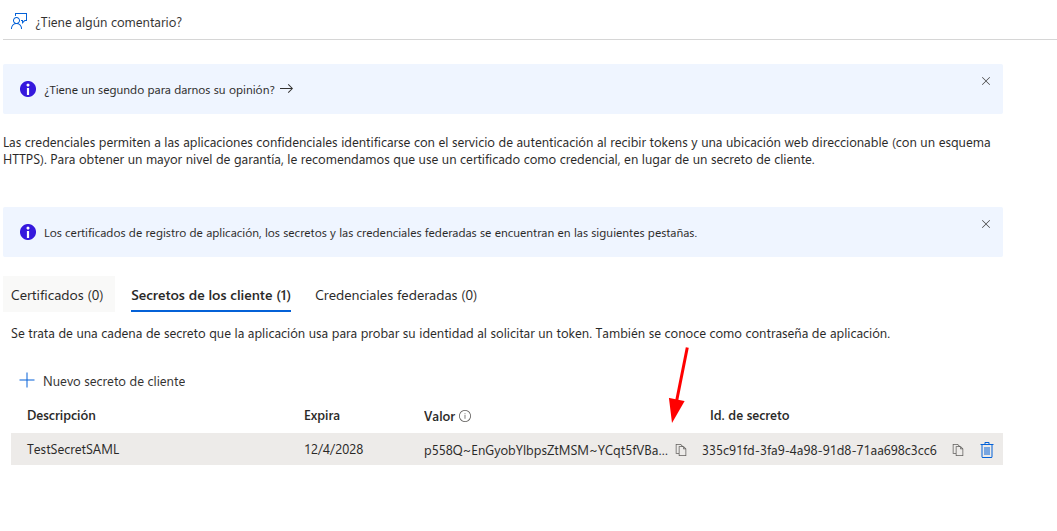This screenshot has width=1057, height=531.
Task: Open the ¿Tiene algún comentario? link
Action: [109, 22]
